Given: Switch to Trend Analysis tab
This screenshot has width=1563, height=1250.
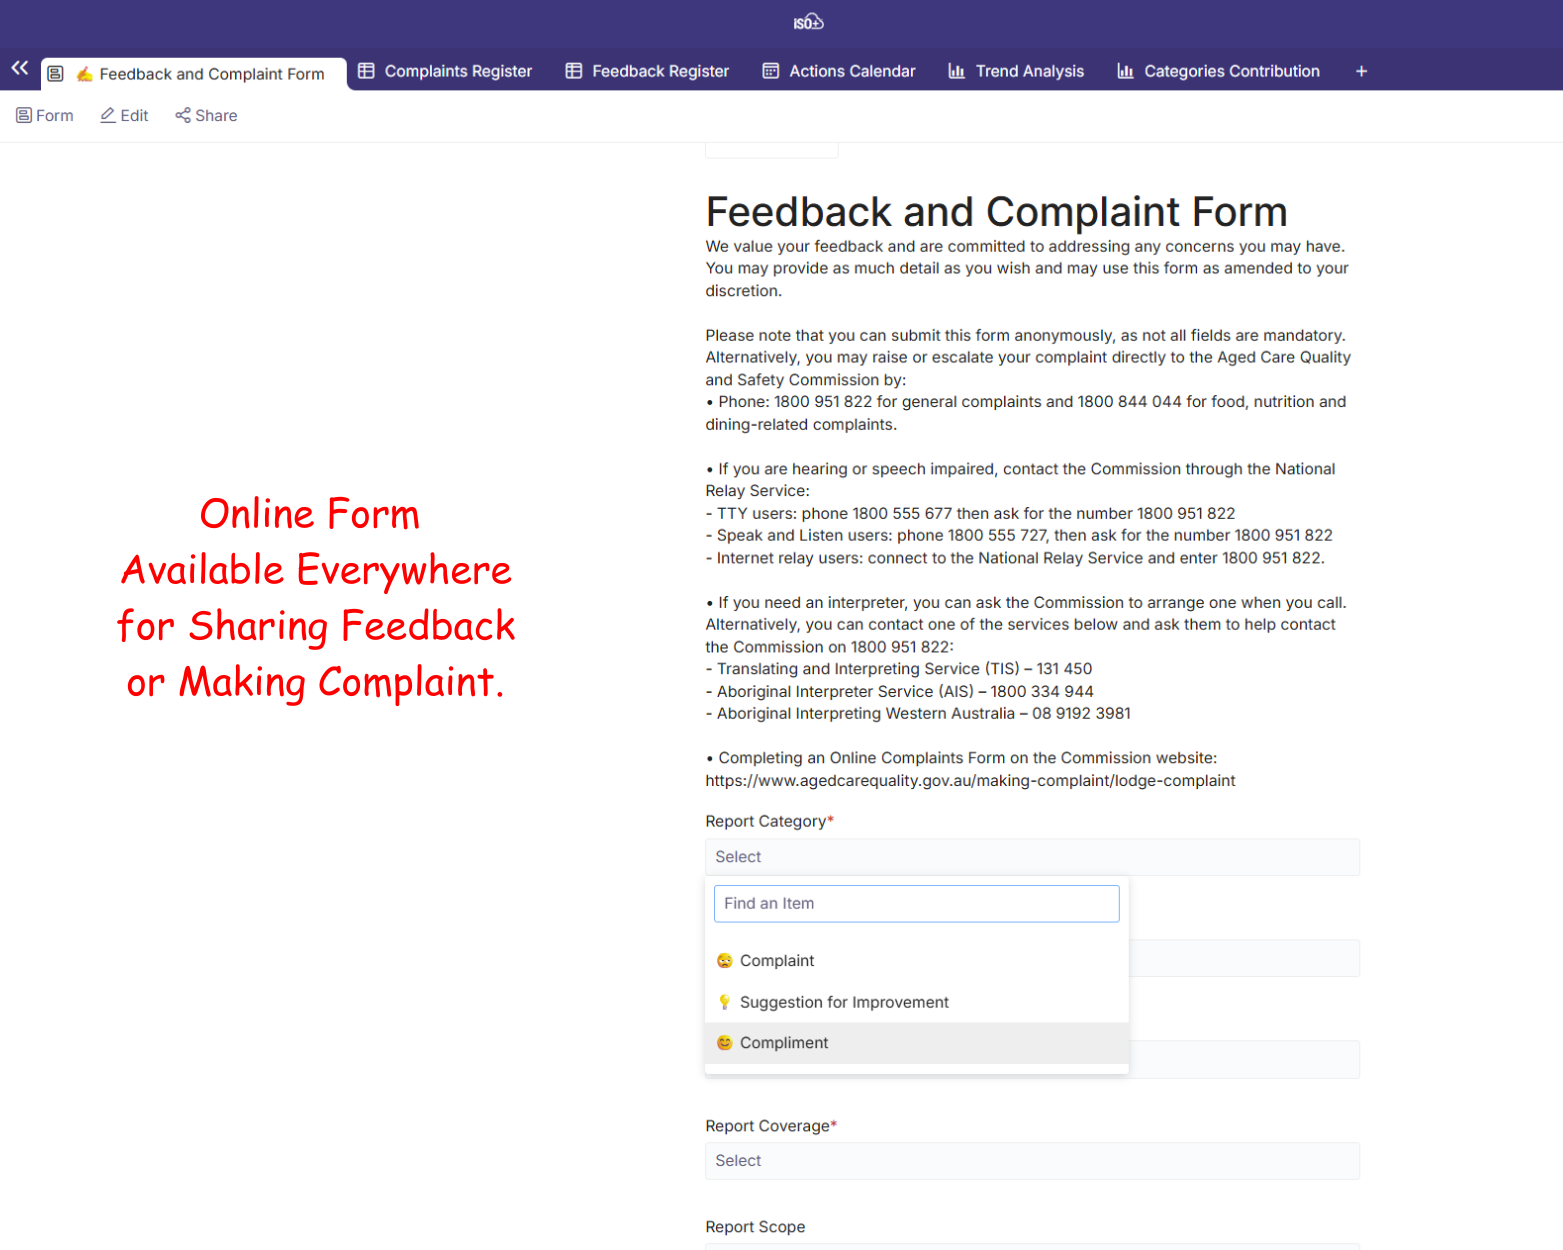Looking at the screenshot, I should pyautogui.click(x=1029, y=71).
